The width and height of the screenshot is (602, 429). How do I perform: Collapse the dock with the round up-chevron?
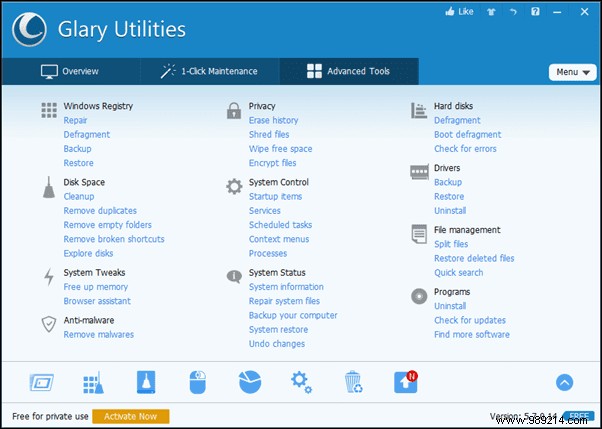click(x=564, y=383)
